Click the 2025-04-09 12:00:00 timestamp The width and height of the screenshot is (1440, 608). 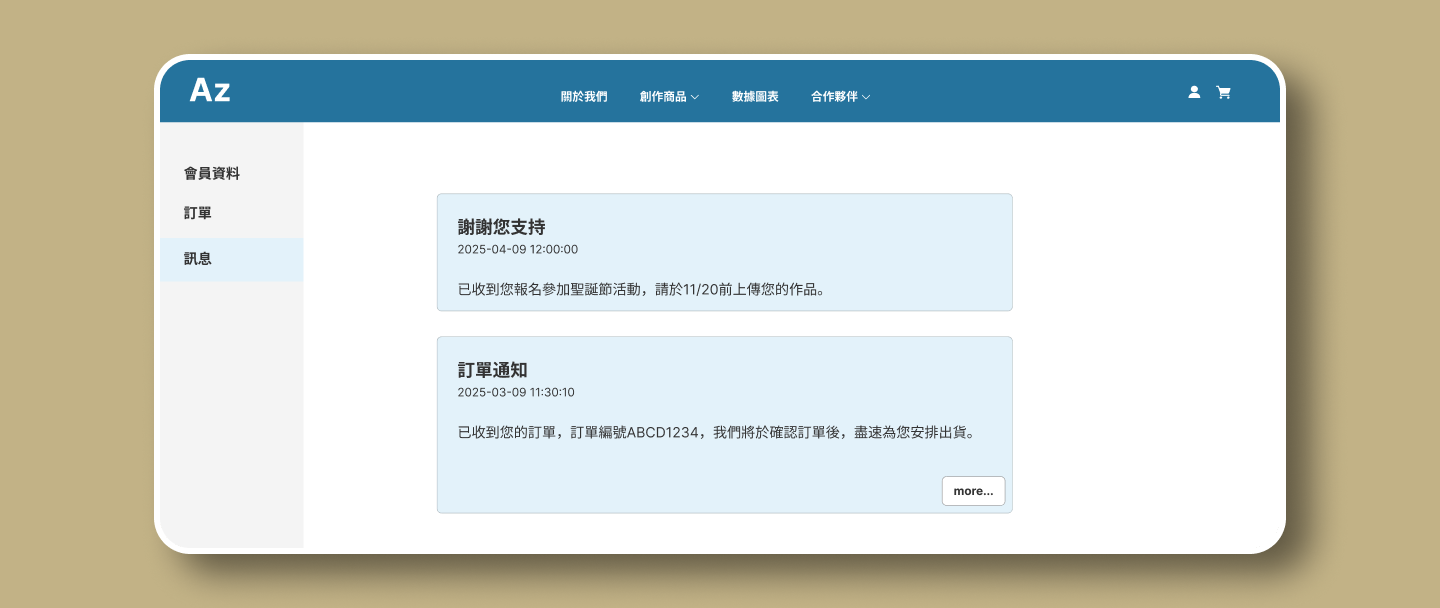tap(517, 249)
